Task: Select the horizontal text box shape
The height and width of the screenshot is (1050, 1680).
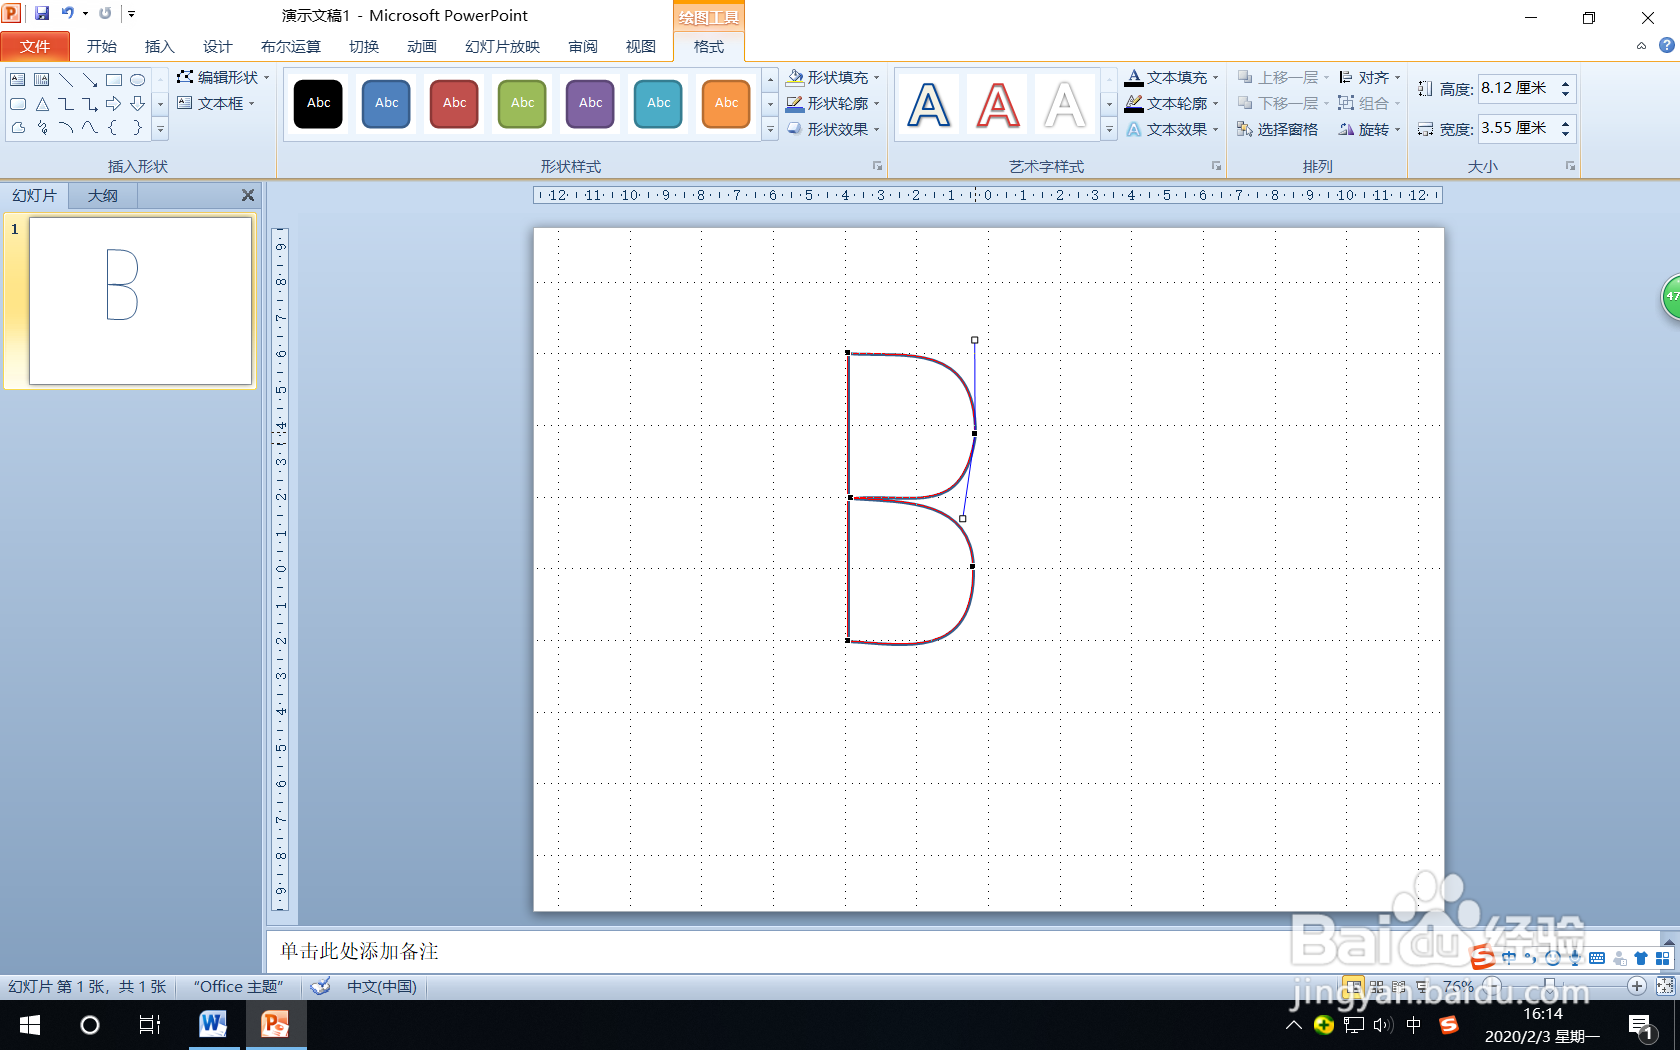Action: click(18, 79)
